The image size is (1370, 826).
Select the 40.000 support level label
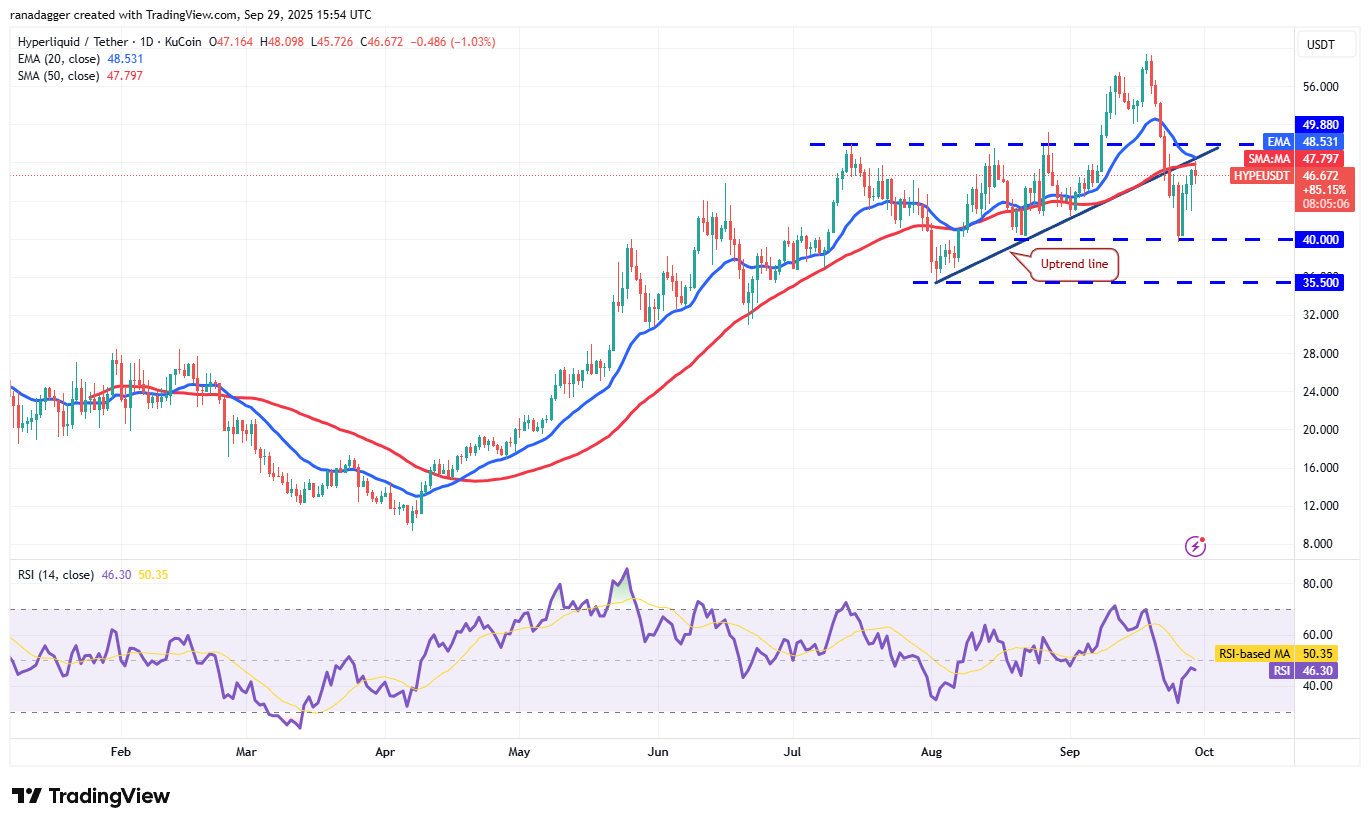pyautogui.click(x=1321, y=239)
